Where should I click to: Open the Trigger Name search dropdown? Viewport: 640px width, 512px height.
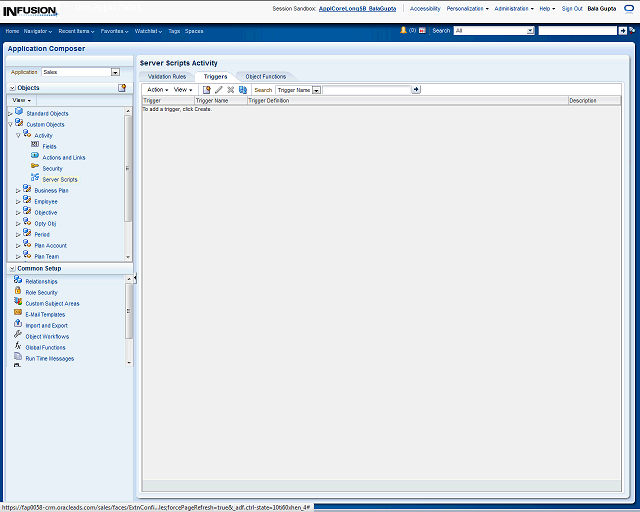(316, 90)
